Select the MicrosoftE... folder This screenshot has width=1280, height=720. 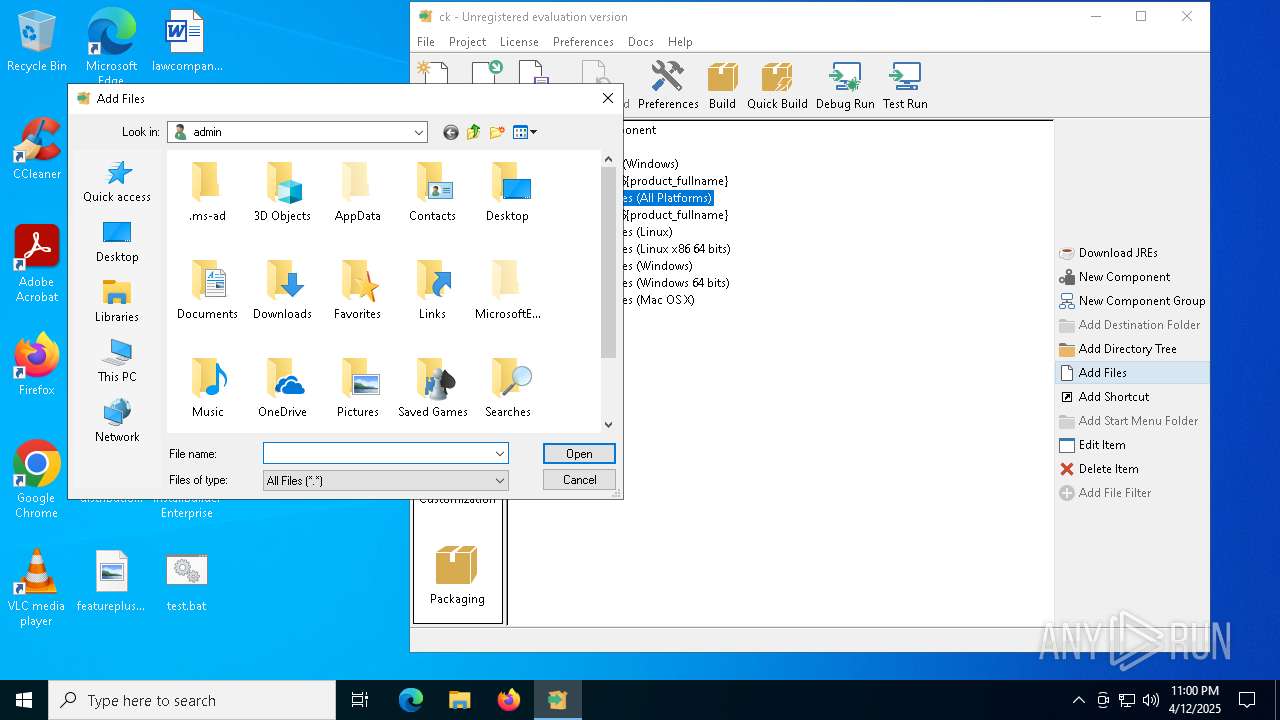[x=507, y=290]
